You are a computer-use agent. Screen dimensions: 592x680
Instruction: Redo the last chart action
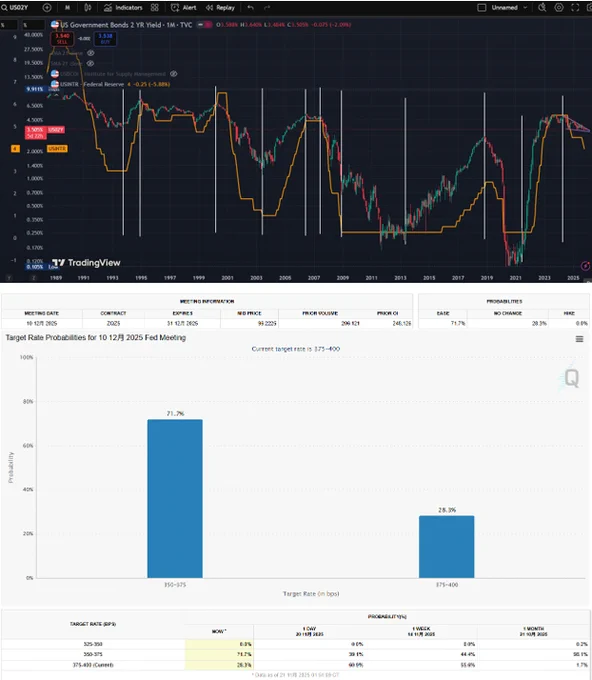tap(267, 7)
